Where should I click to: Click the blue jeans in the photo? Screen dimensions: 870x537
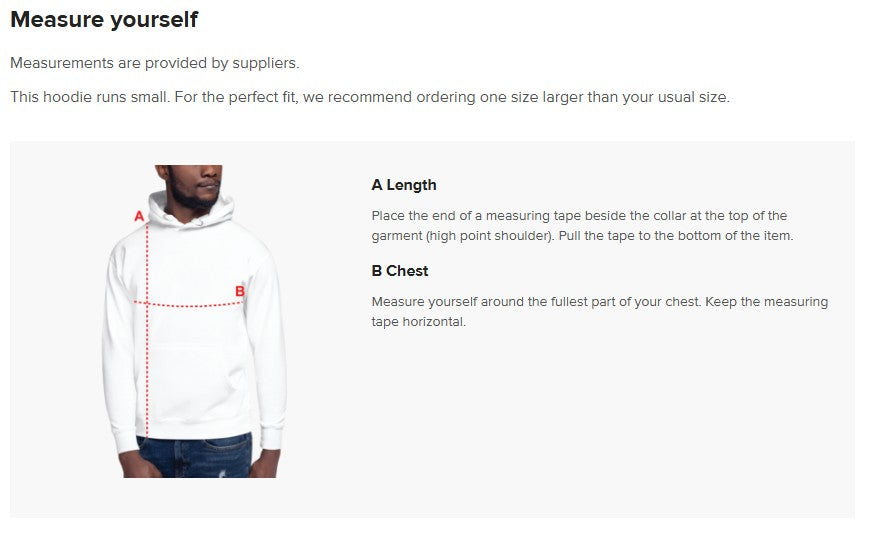(195, 455)
